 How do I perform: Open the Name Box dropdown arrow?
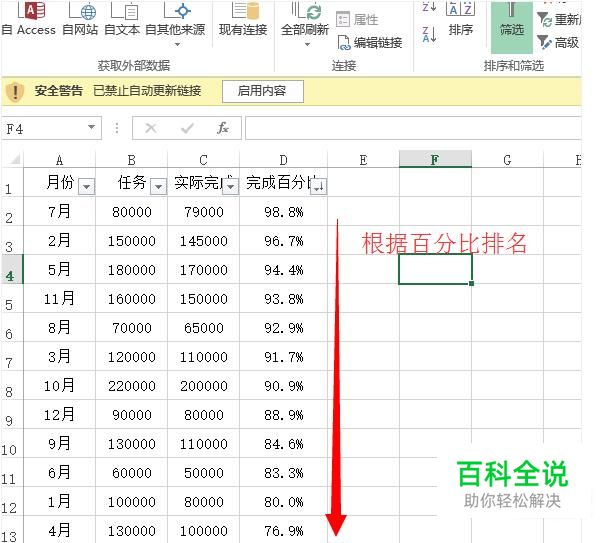click(91, 127)
